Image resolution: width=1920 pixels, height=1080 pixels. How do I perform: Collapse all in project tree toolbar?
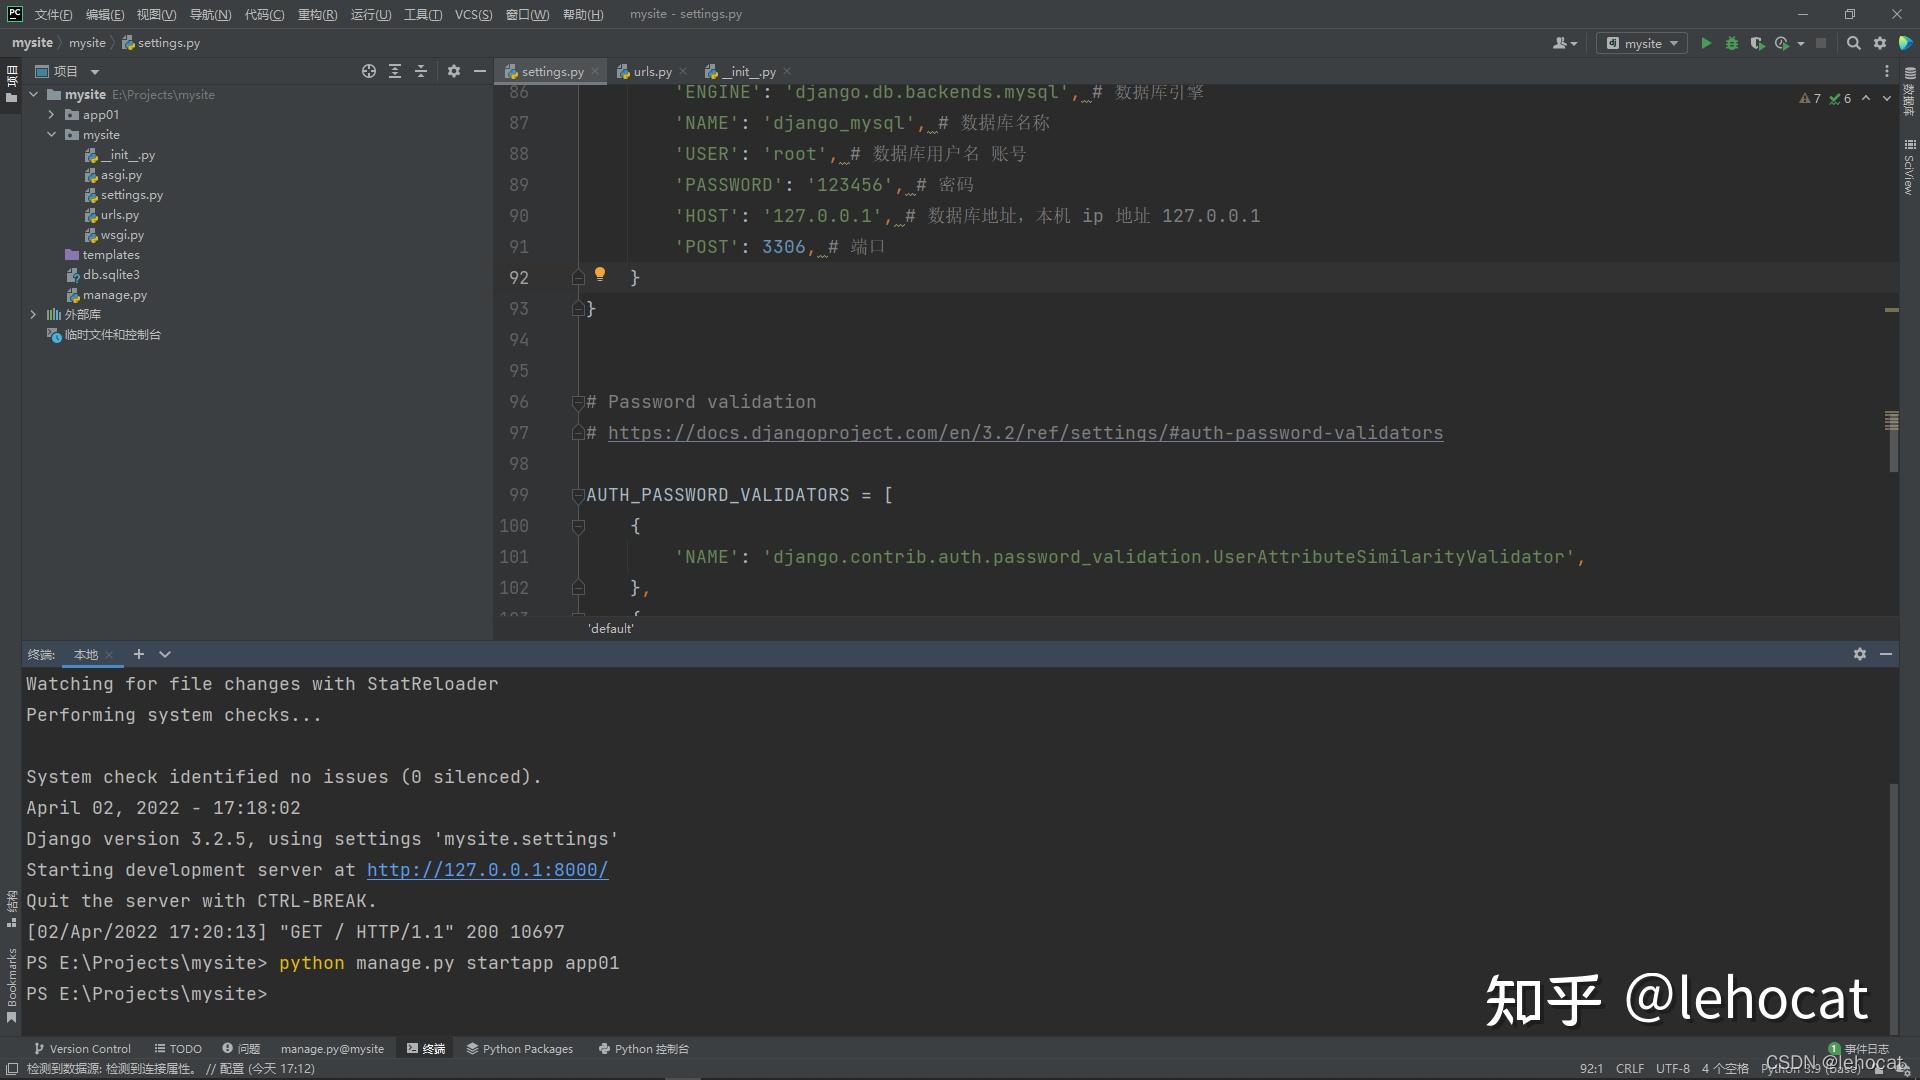[x=421, y=71]
